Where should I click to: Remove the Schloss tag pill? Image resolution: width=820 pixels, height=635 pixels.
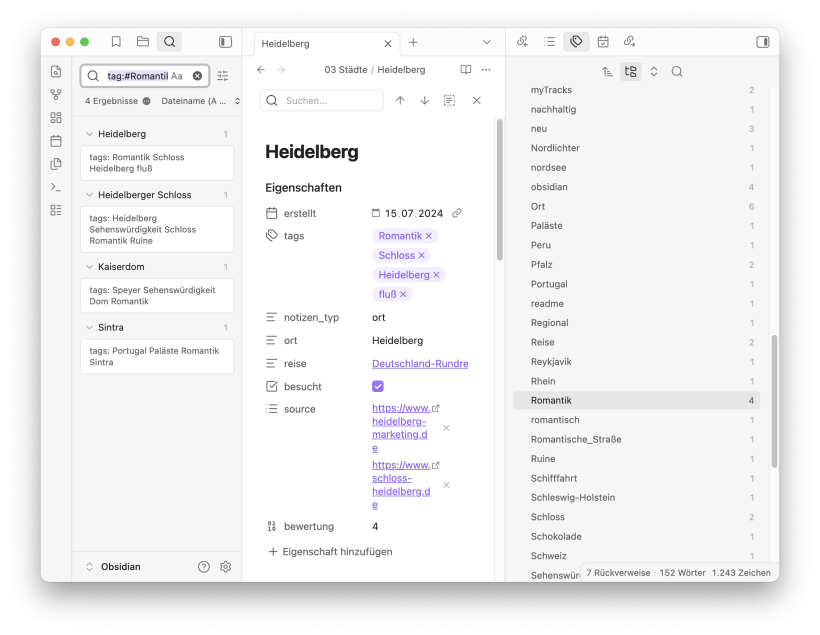[x=422, y=255]
